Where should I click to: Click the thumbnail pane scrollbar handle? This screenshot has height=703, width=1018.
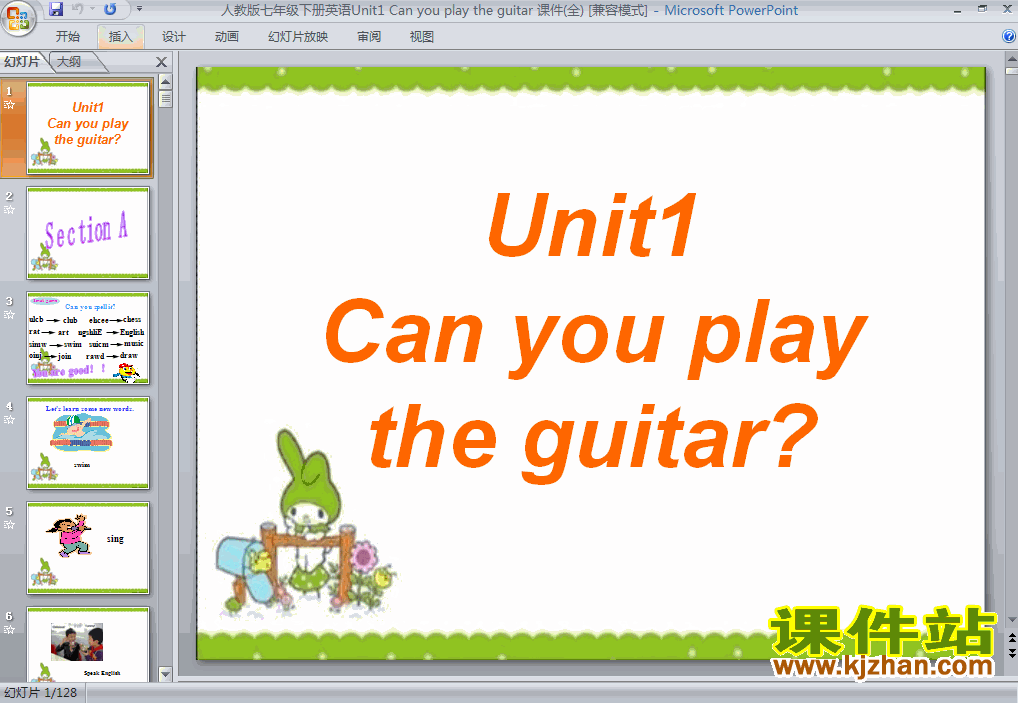click(x=166, y=99)
